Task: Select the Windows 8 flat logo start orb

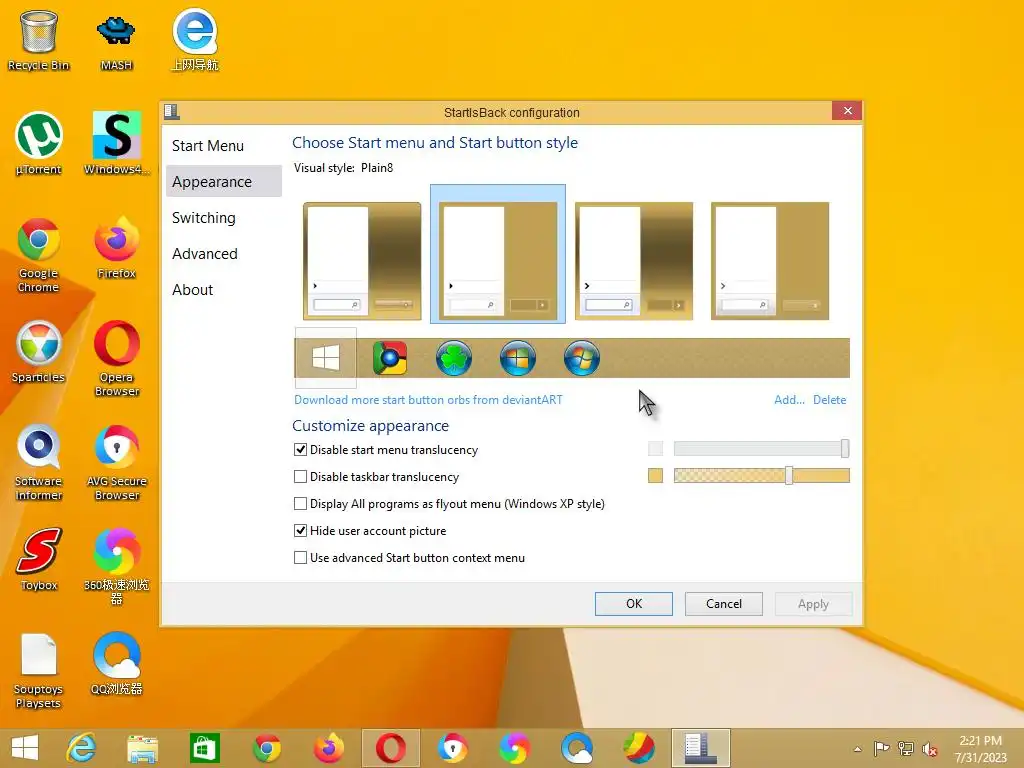Action: [x=326, y=358]
